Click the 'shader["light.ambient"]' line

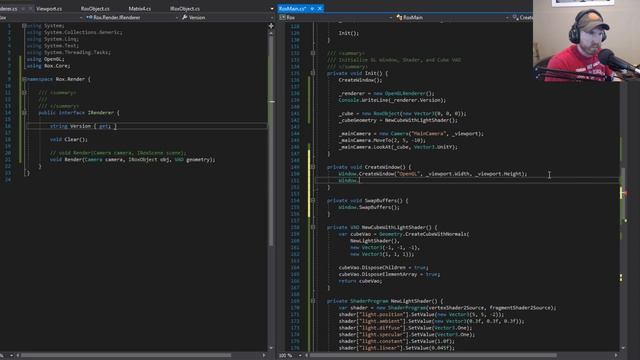[431, 321]
